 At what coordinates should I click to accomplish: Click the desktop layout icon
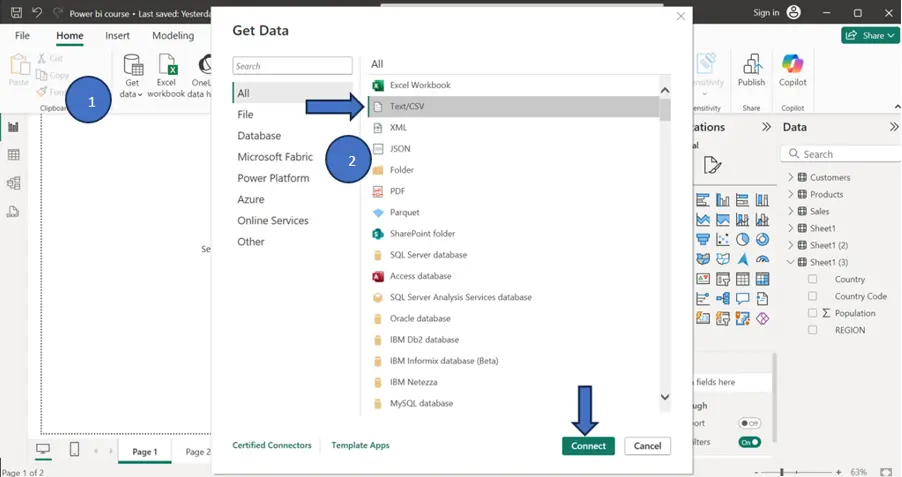pos(43,449)
